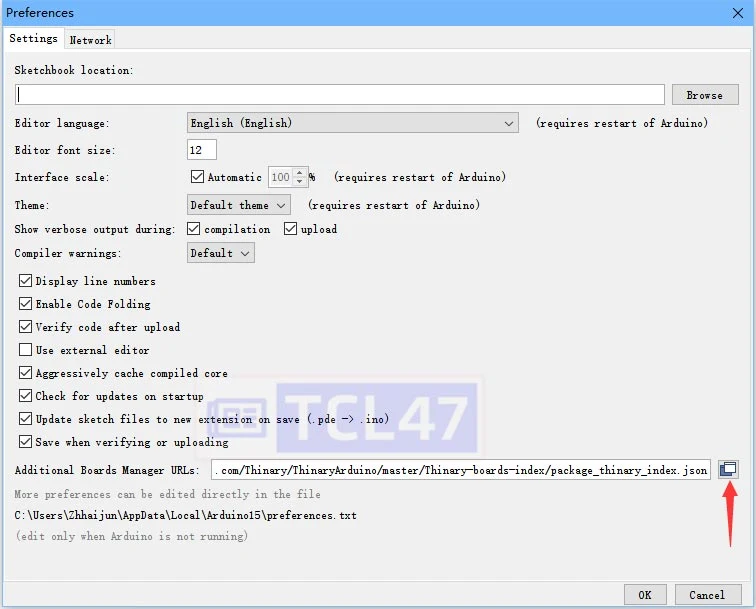The width and height of the screenshot is (756, 609).
Task: Toggle Display line numbers checkbox
Action: point(26,281)
